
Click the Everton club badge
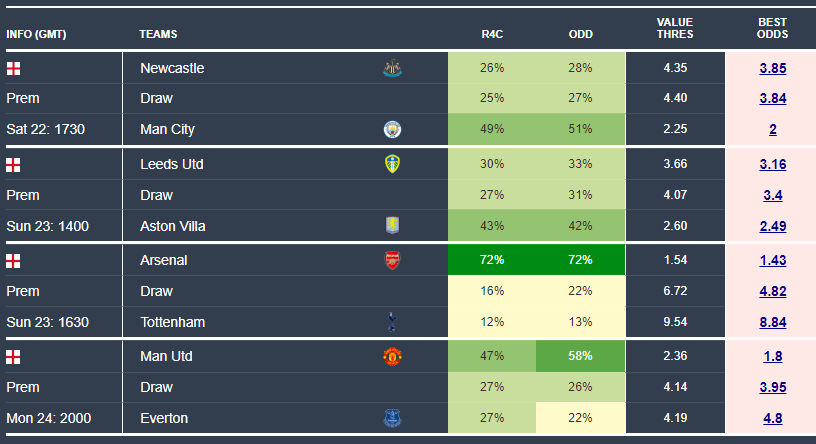391,418
